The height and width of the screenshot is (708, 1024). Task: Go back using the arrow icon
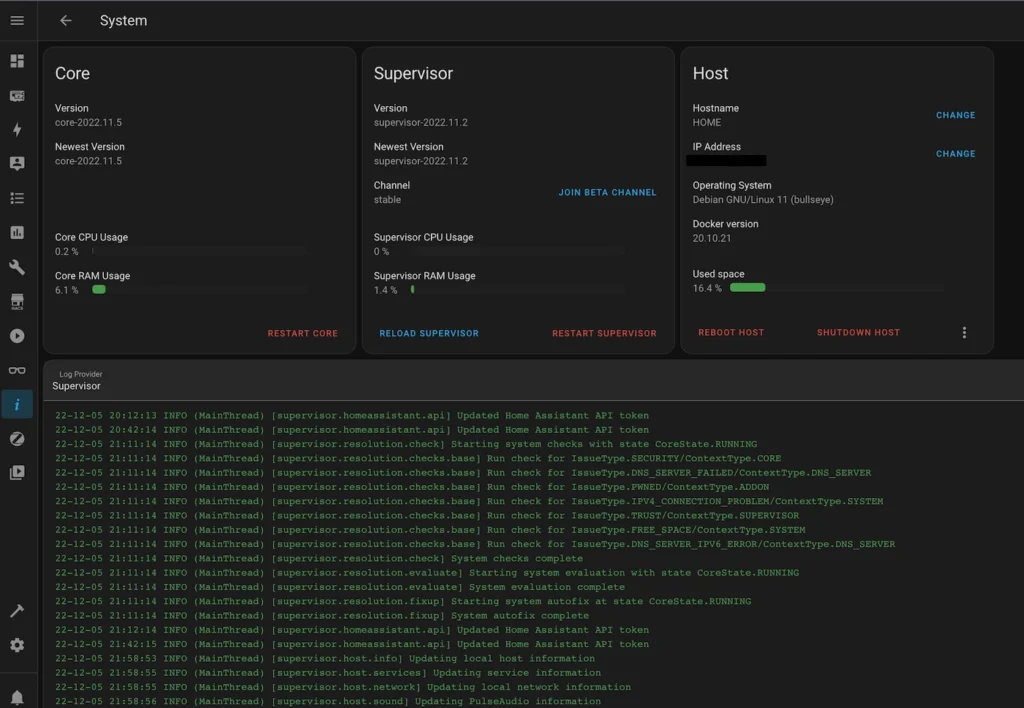click(x=66, y=21)
